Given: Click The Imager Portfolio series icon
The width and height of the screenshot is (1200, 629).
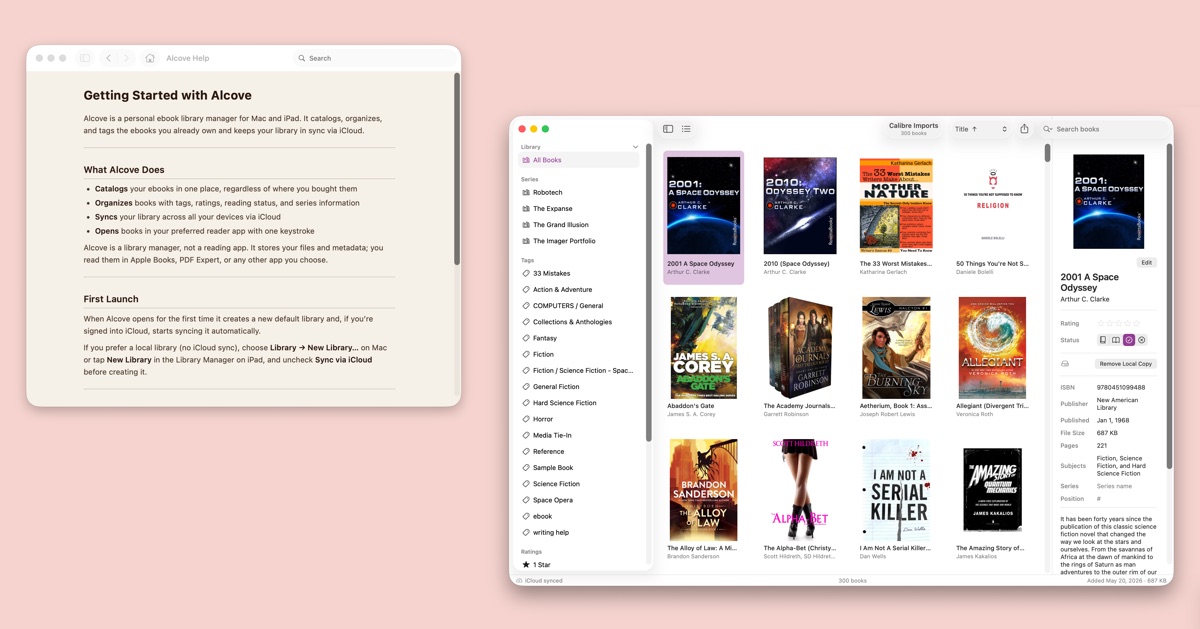Looking at the screenshot, I should tap(526, 241).
